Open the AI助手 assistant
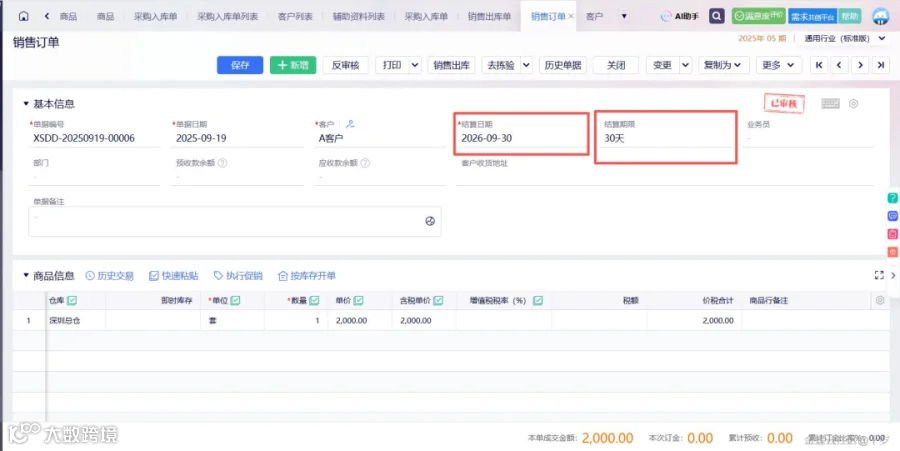This screenshot has height=451, width=900. coord(680,17)
